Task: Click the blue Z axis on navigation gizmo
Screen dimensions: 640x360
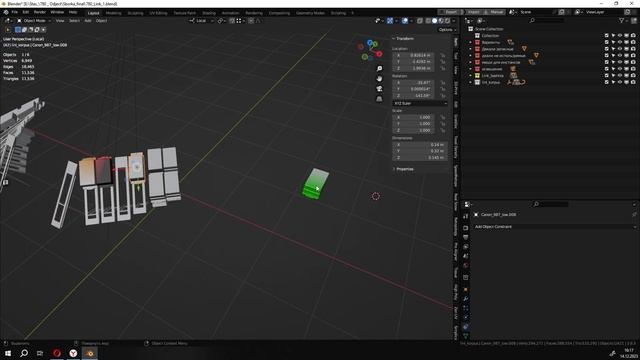Action: pos(369,42)
